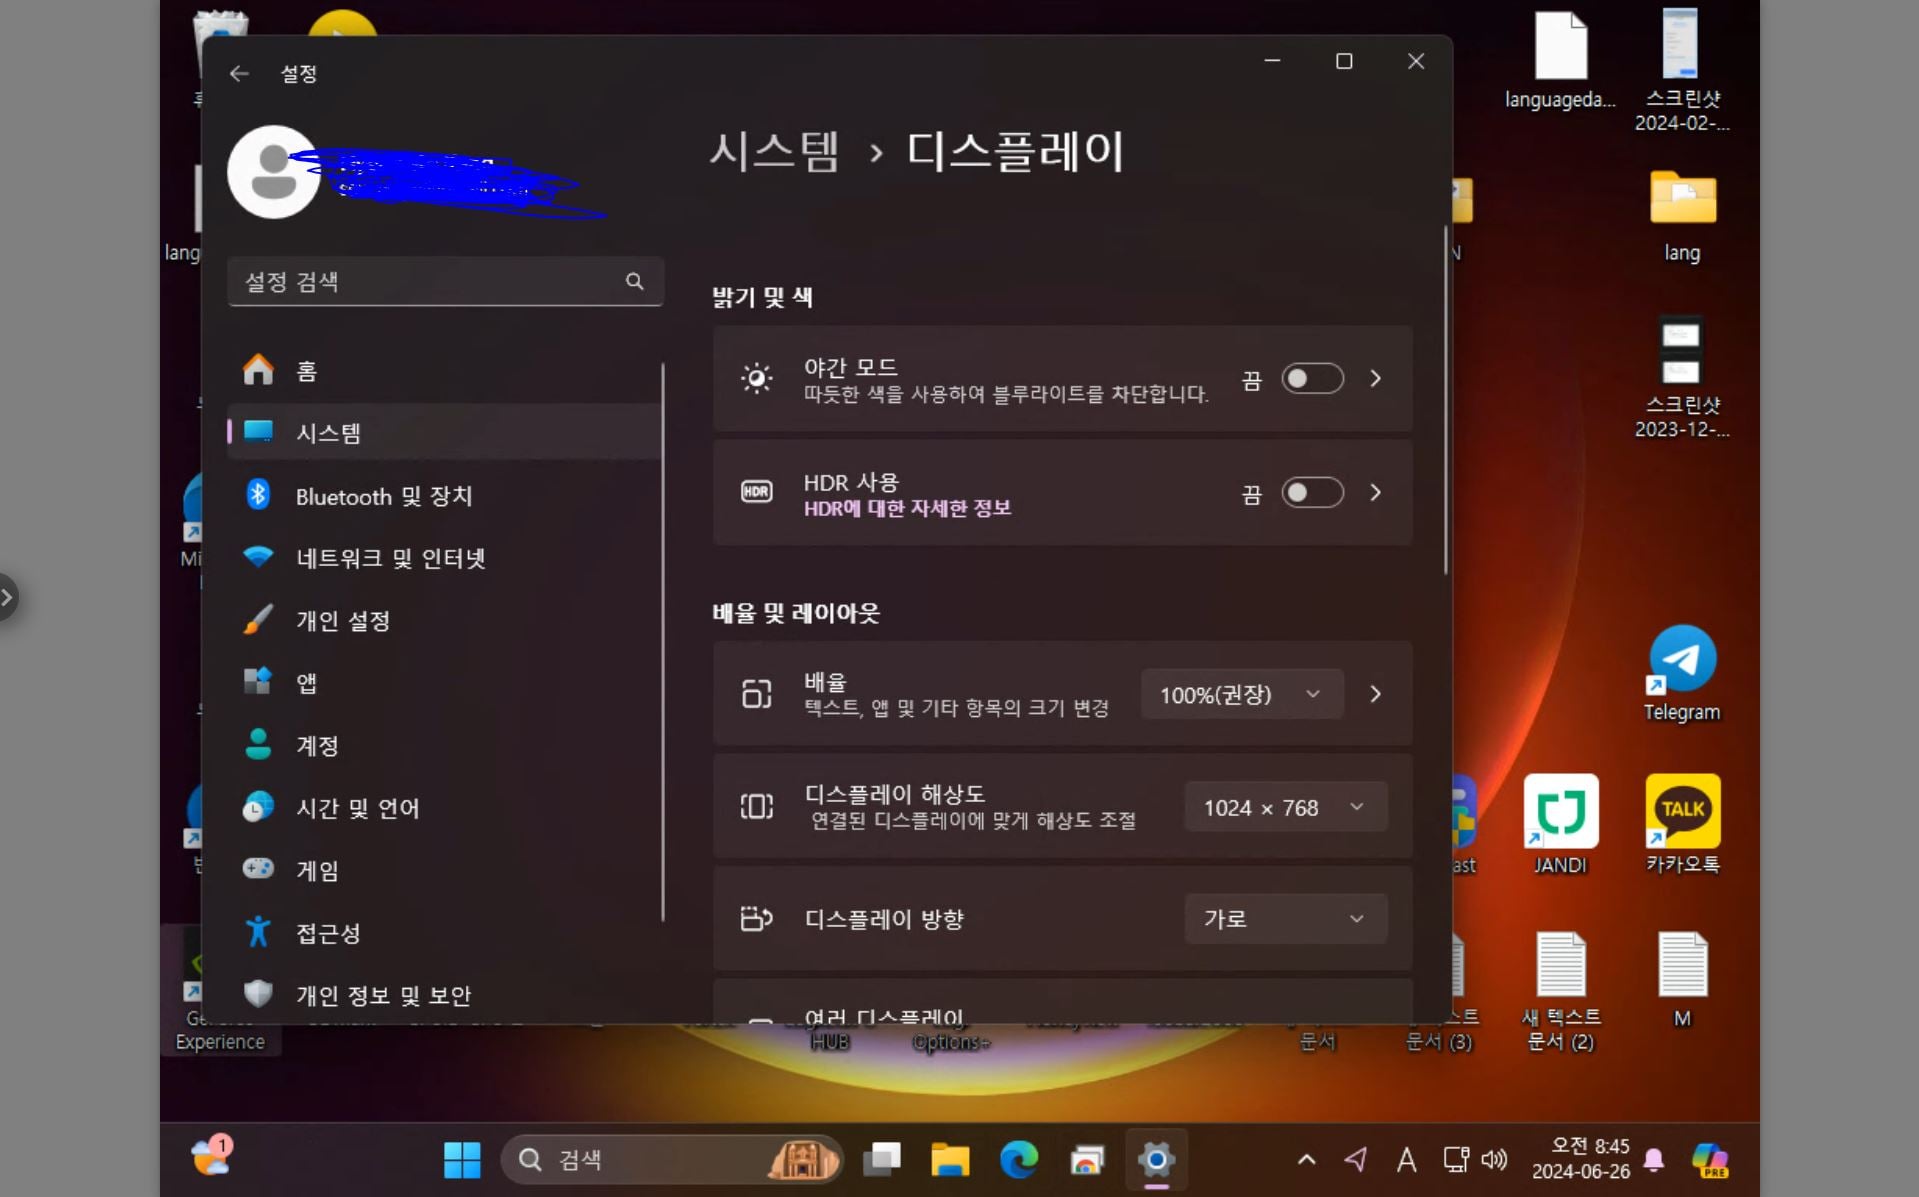Select the 카카오톡 desktop shortcut
The image size is (1919, 1197).
[x=1682, y=824]
